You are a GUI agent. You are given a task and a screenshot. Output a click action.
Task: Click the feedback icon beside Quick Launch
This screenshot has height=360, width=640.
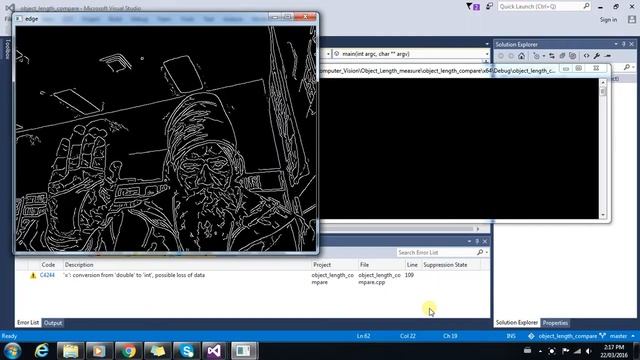[489, 6]
